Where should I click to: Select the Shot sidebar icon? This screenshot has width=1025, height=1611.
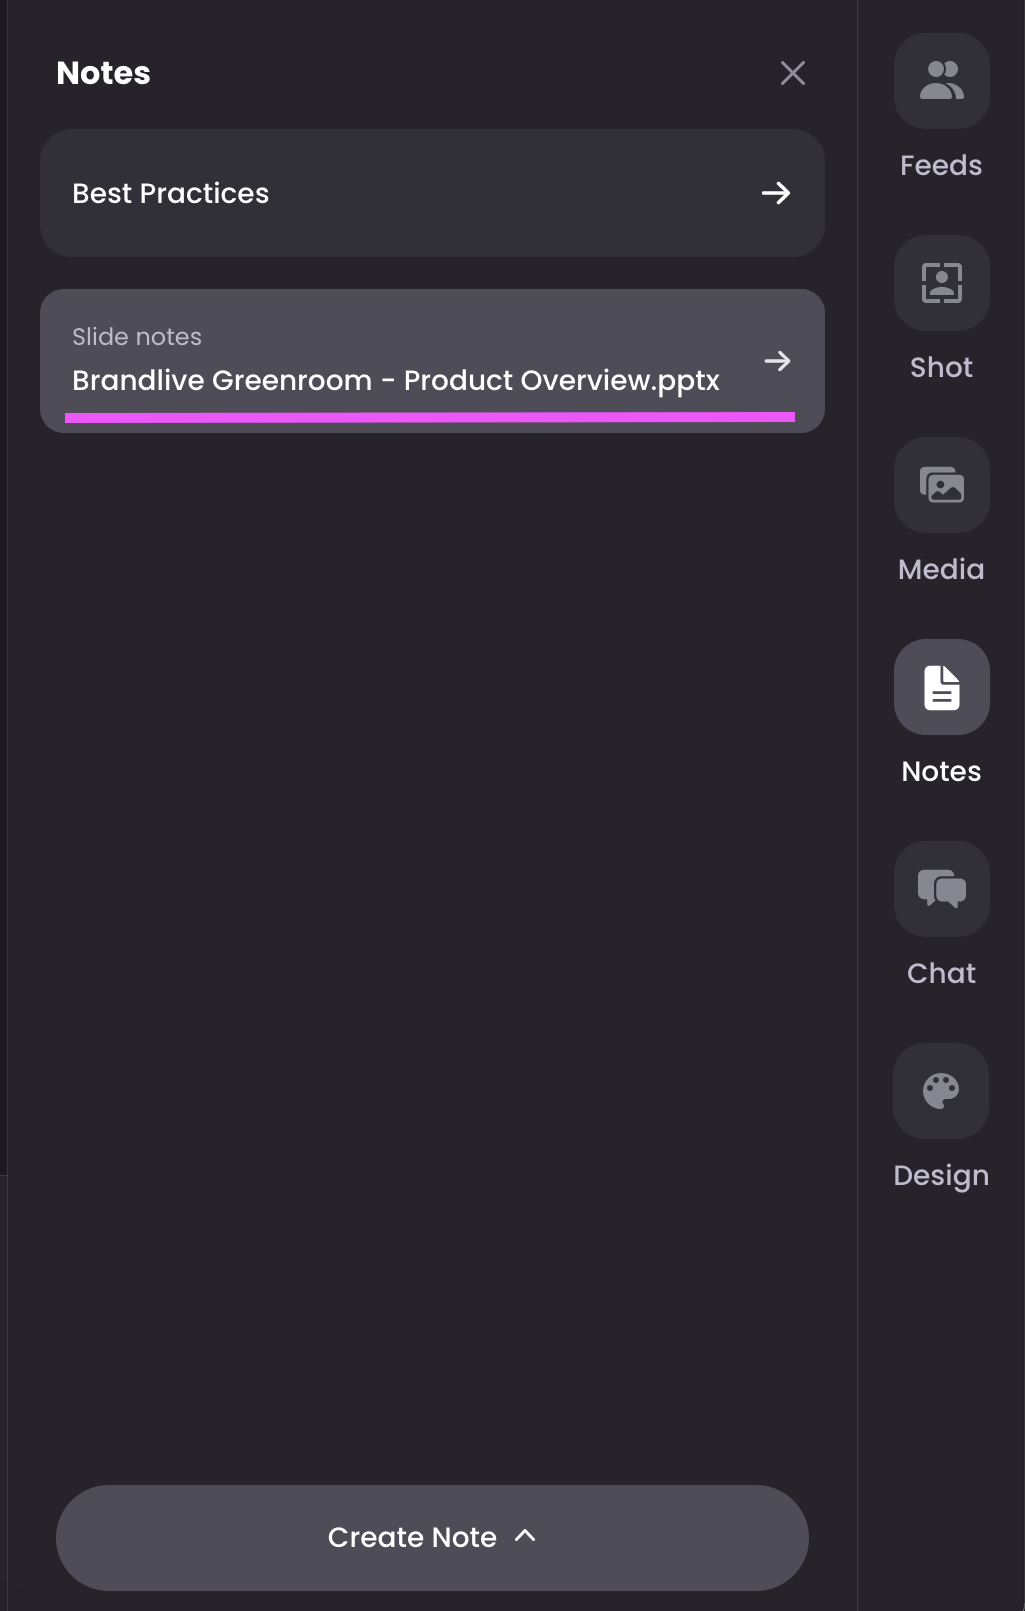941,283
